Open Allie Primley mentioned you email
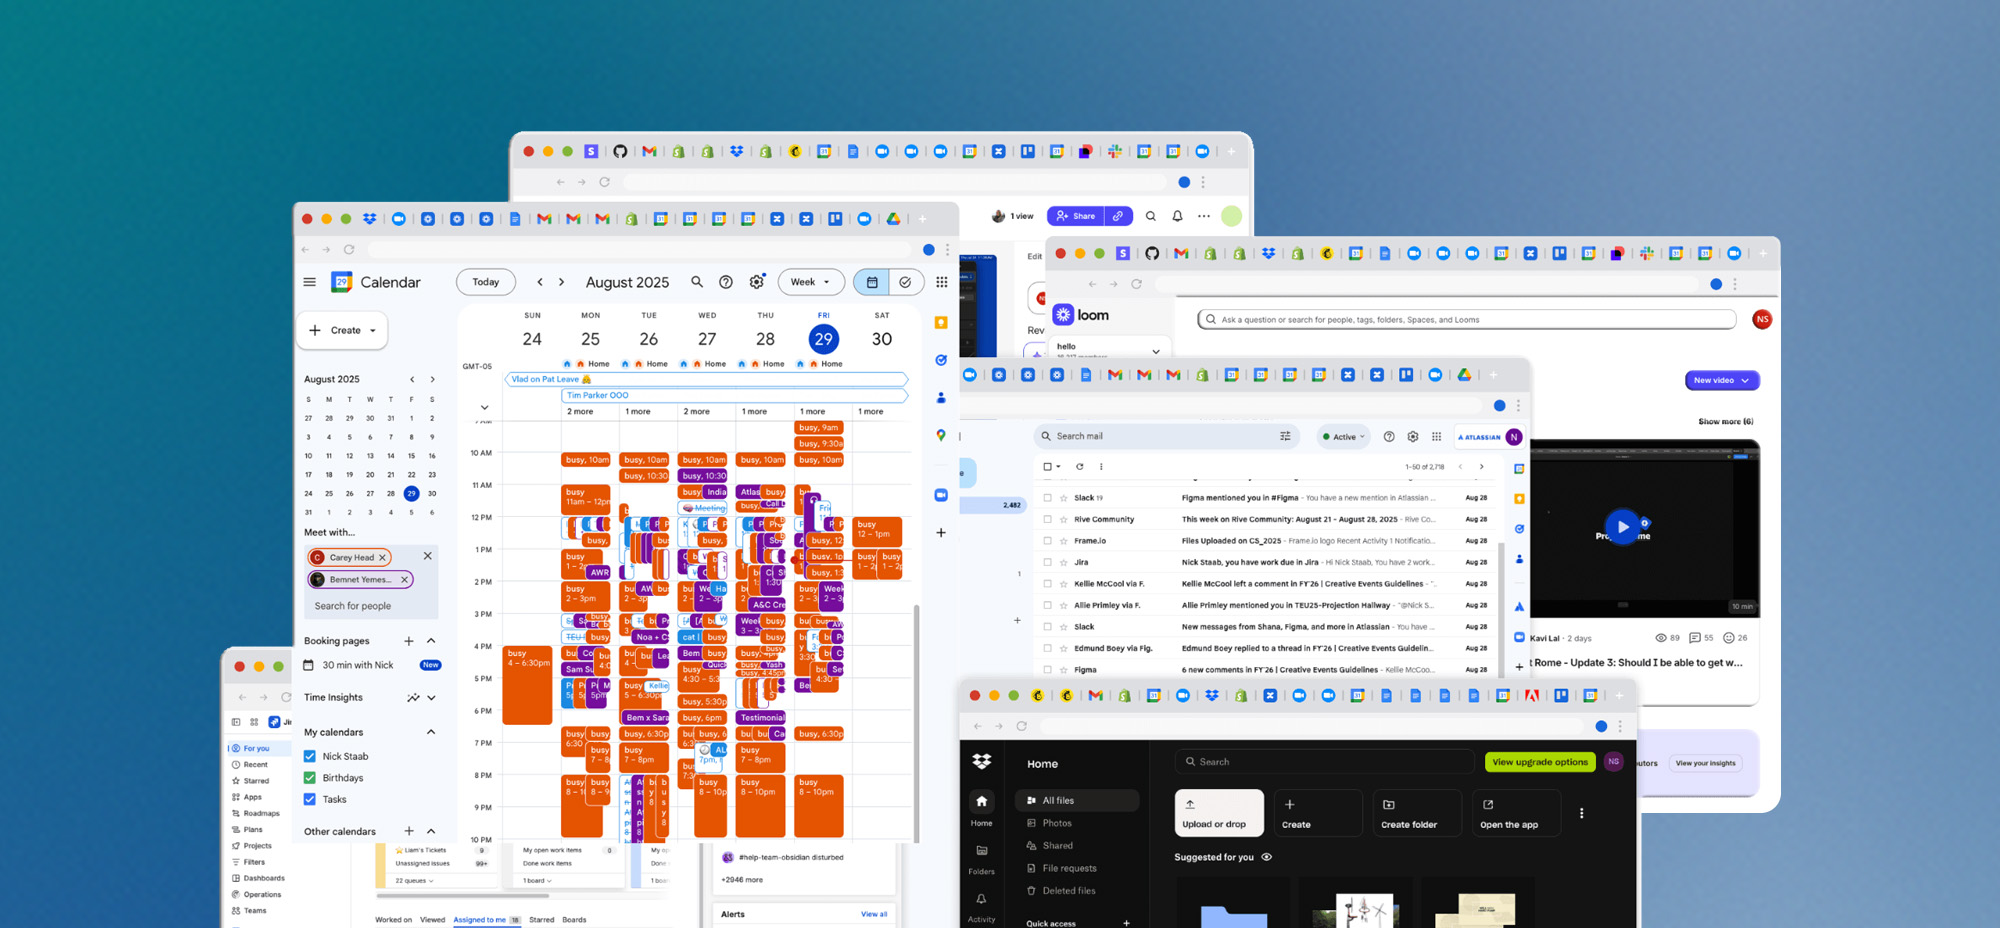This screenshot has width=2000, height=928. [1267, 605]
